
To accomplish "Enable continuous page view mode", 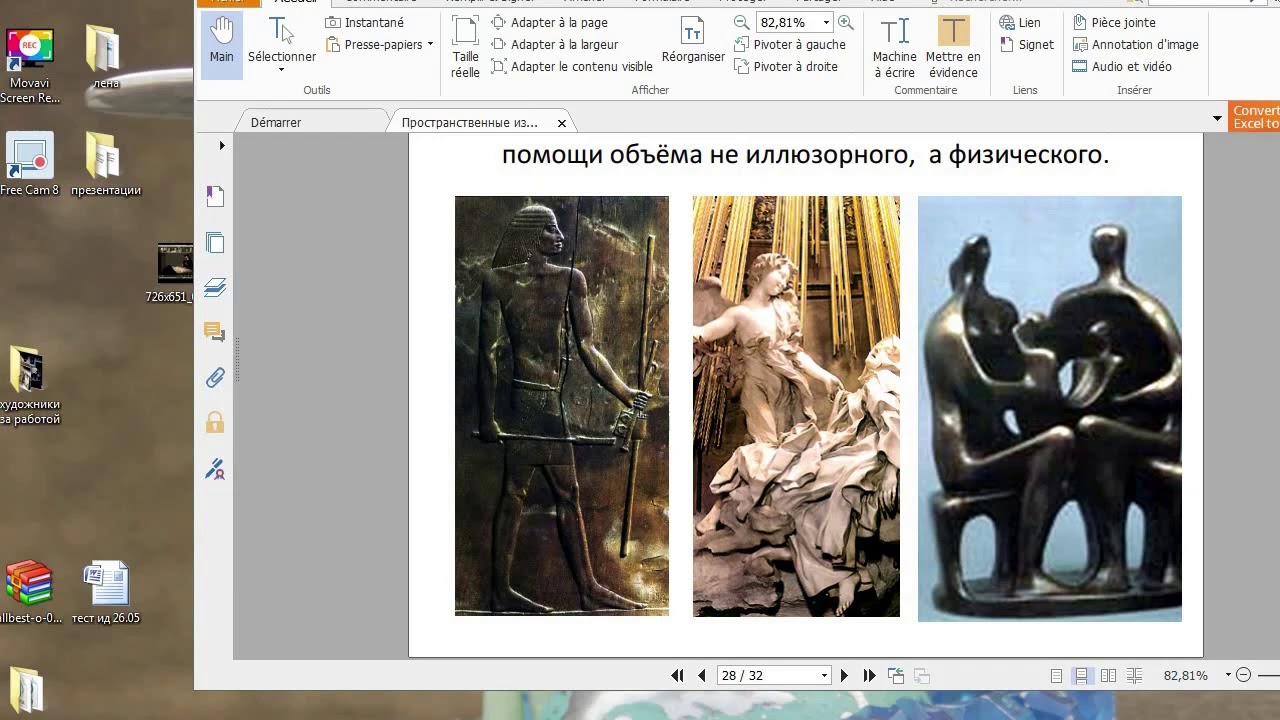I will 1081,676.
